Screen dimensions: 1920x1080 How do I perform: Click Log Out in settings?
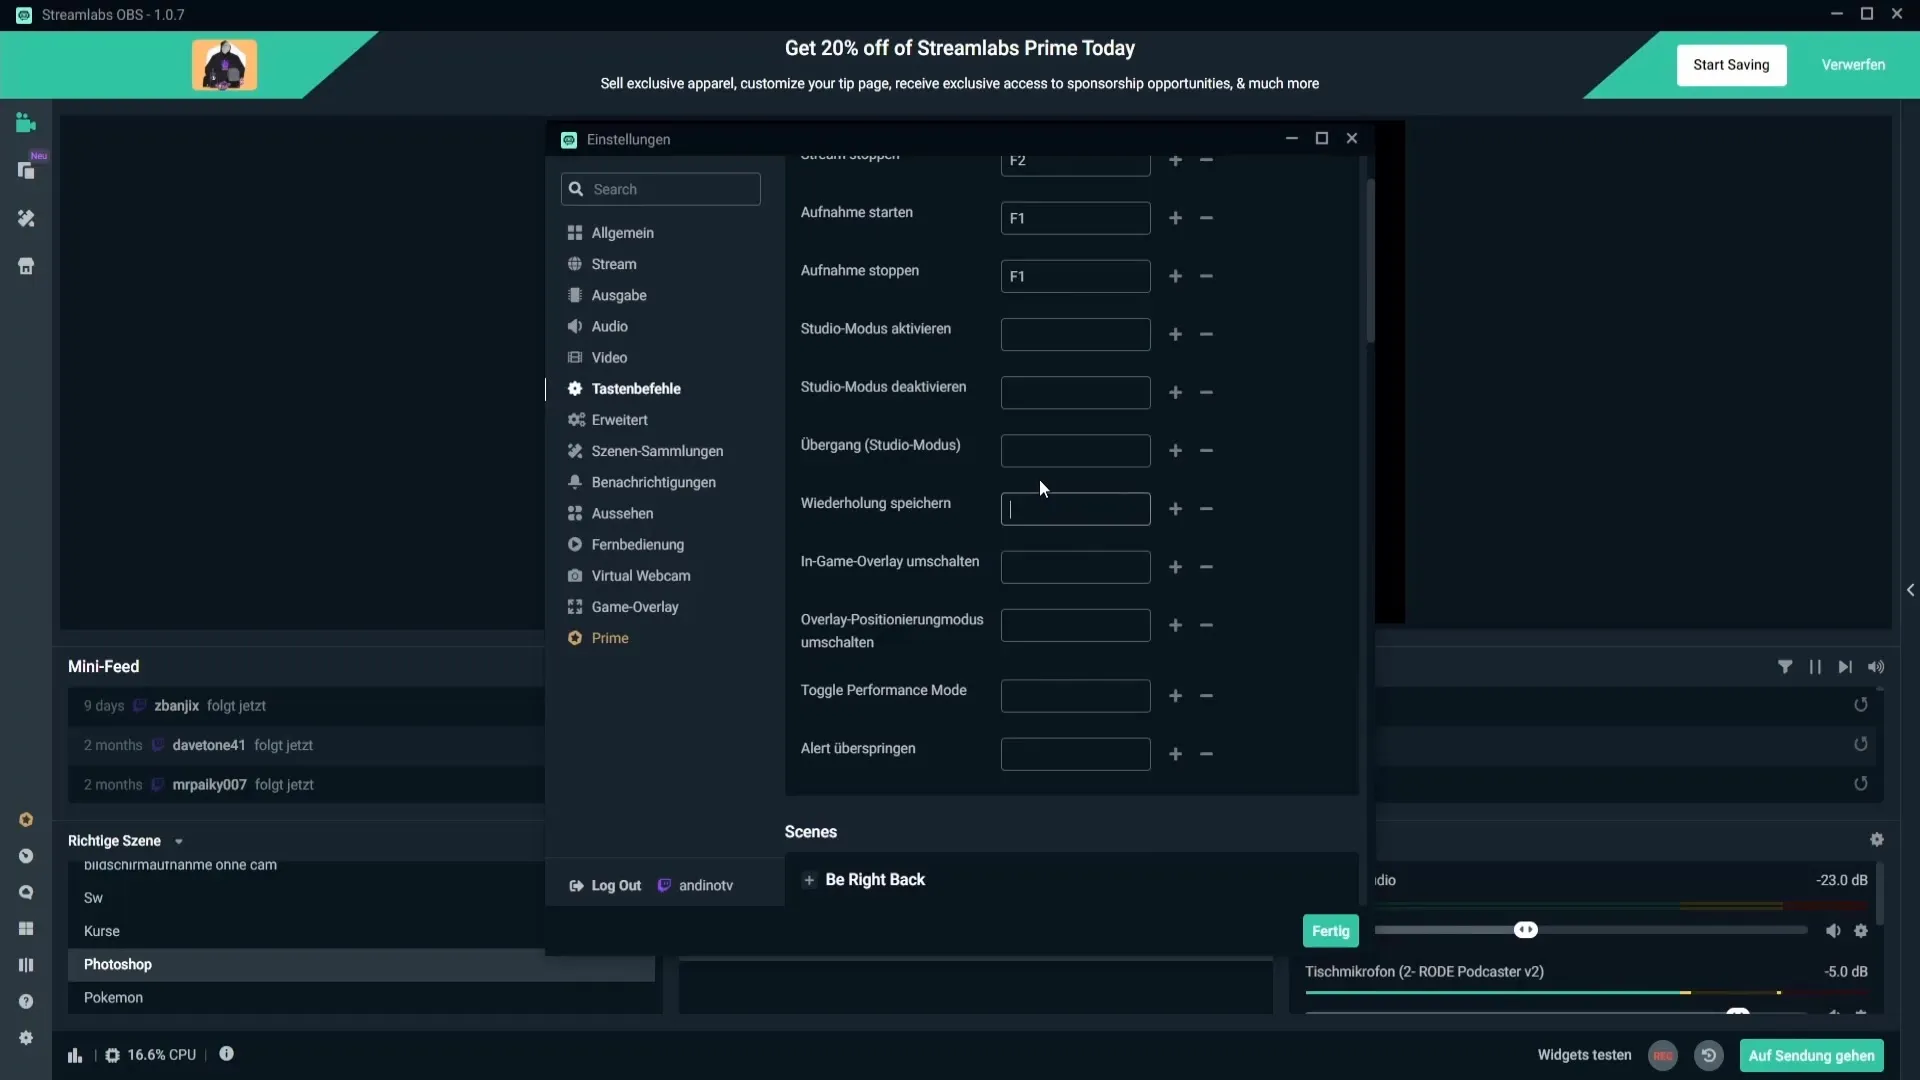(605, 886)
